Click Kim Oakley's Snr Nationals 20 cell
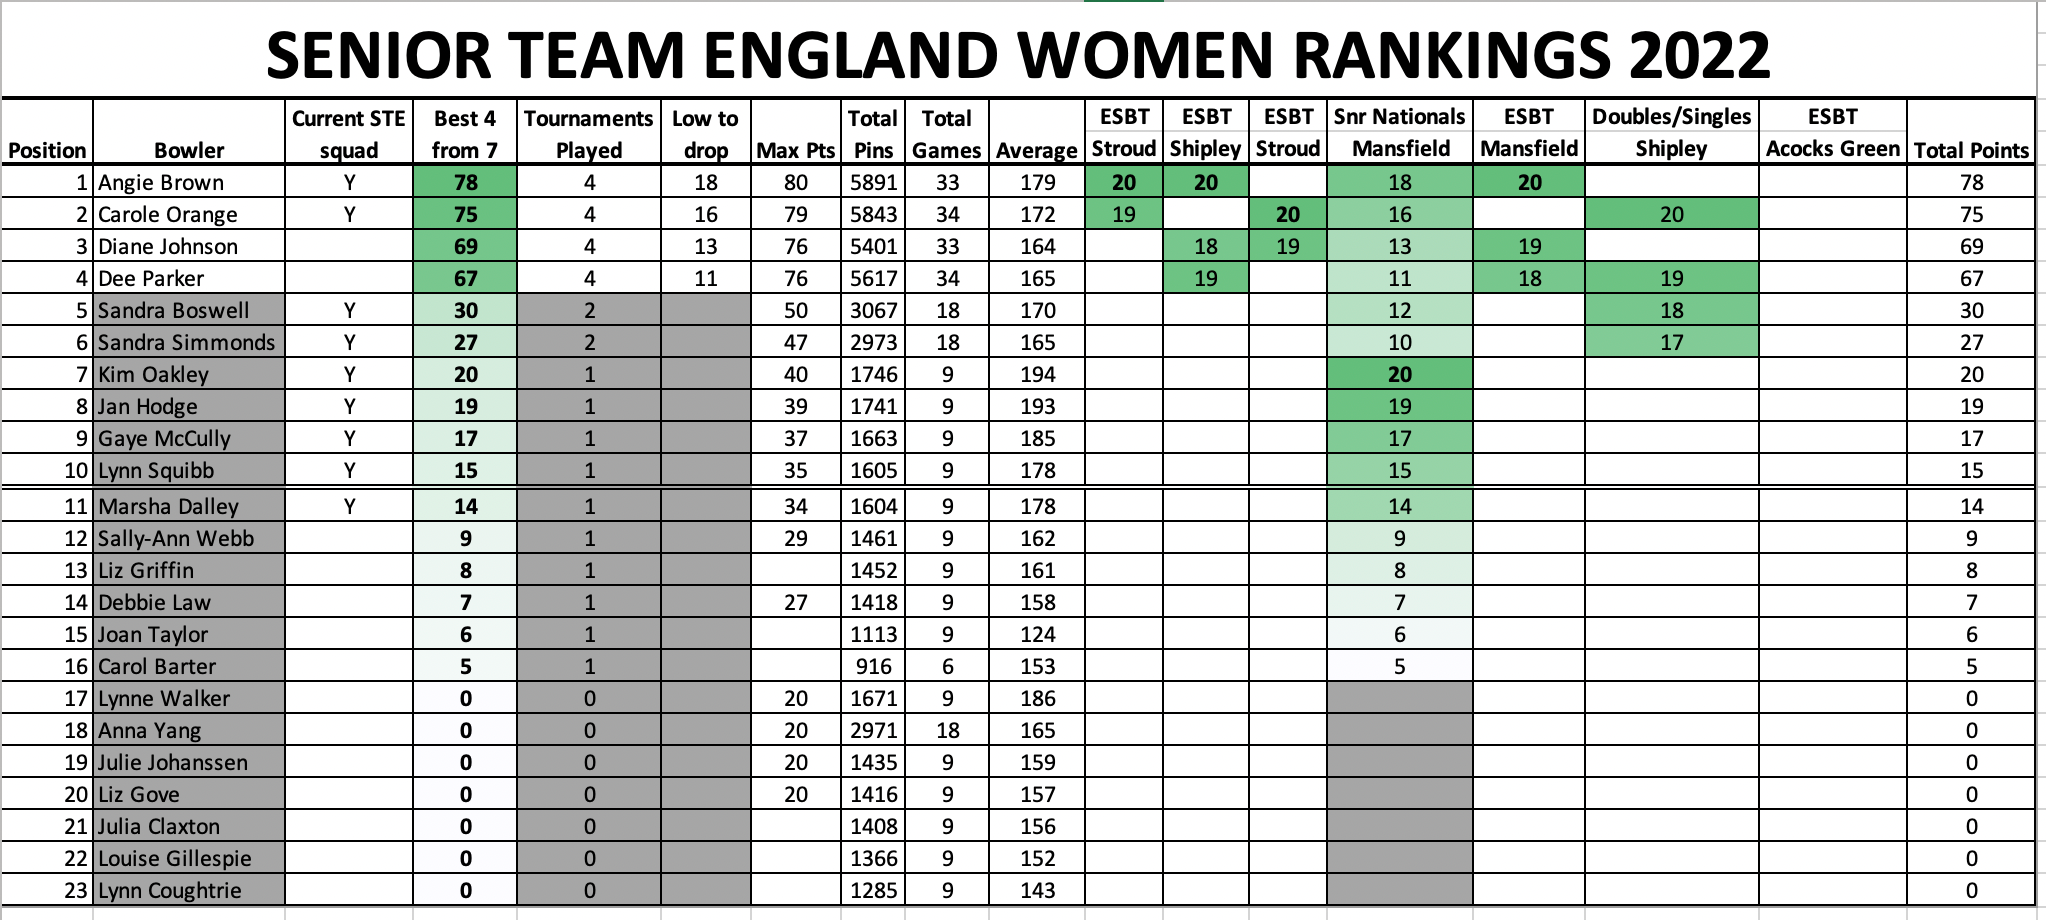 click(x=1399, y=374)
